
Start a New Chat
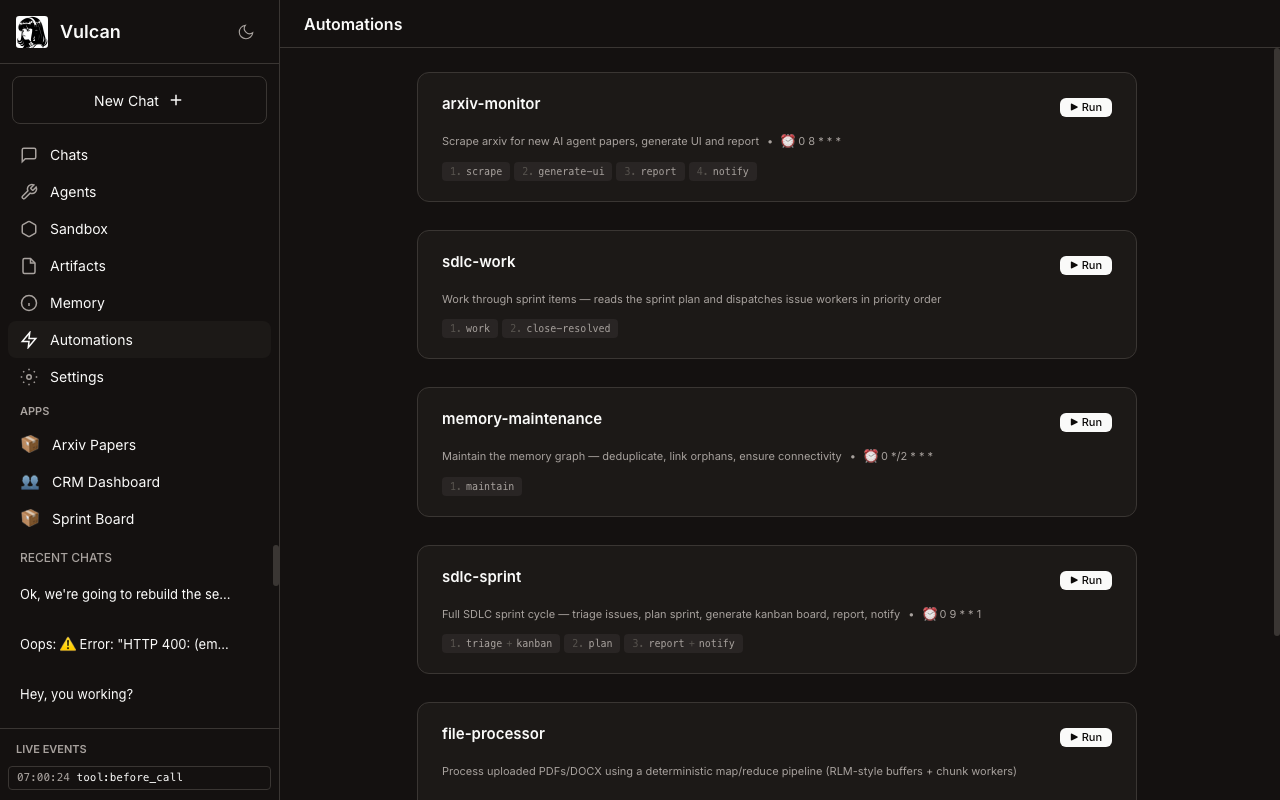coord(139,100)
